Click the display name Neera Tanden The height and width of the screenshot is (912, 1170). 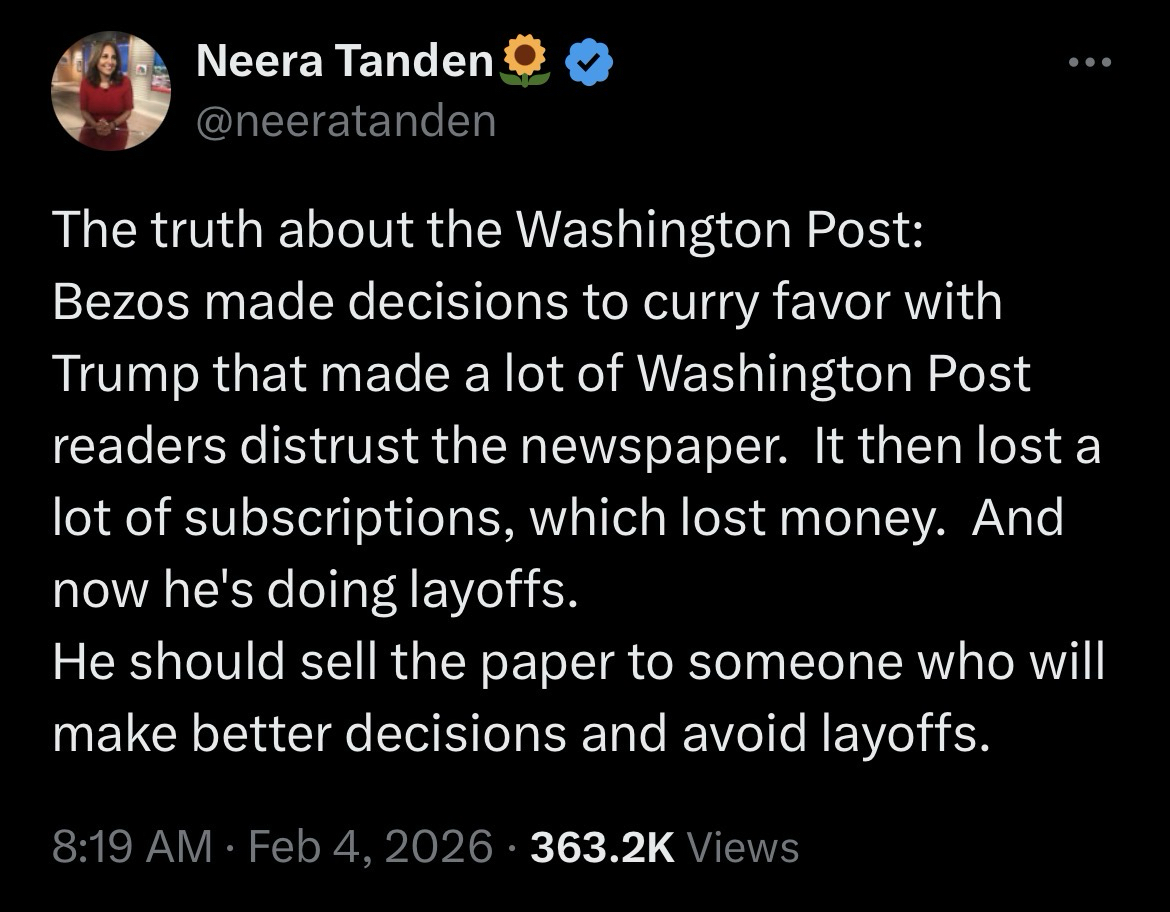[344, 63]
